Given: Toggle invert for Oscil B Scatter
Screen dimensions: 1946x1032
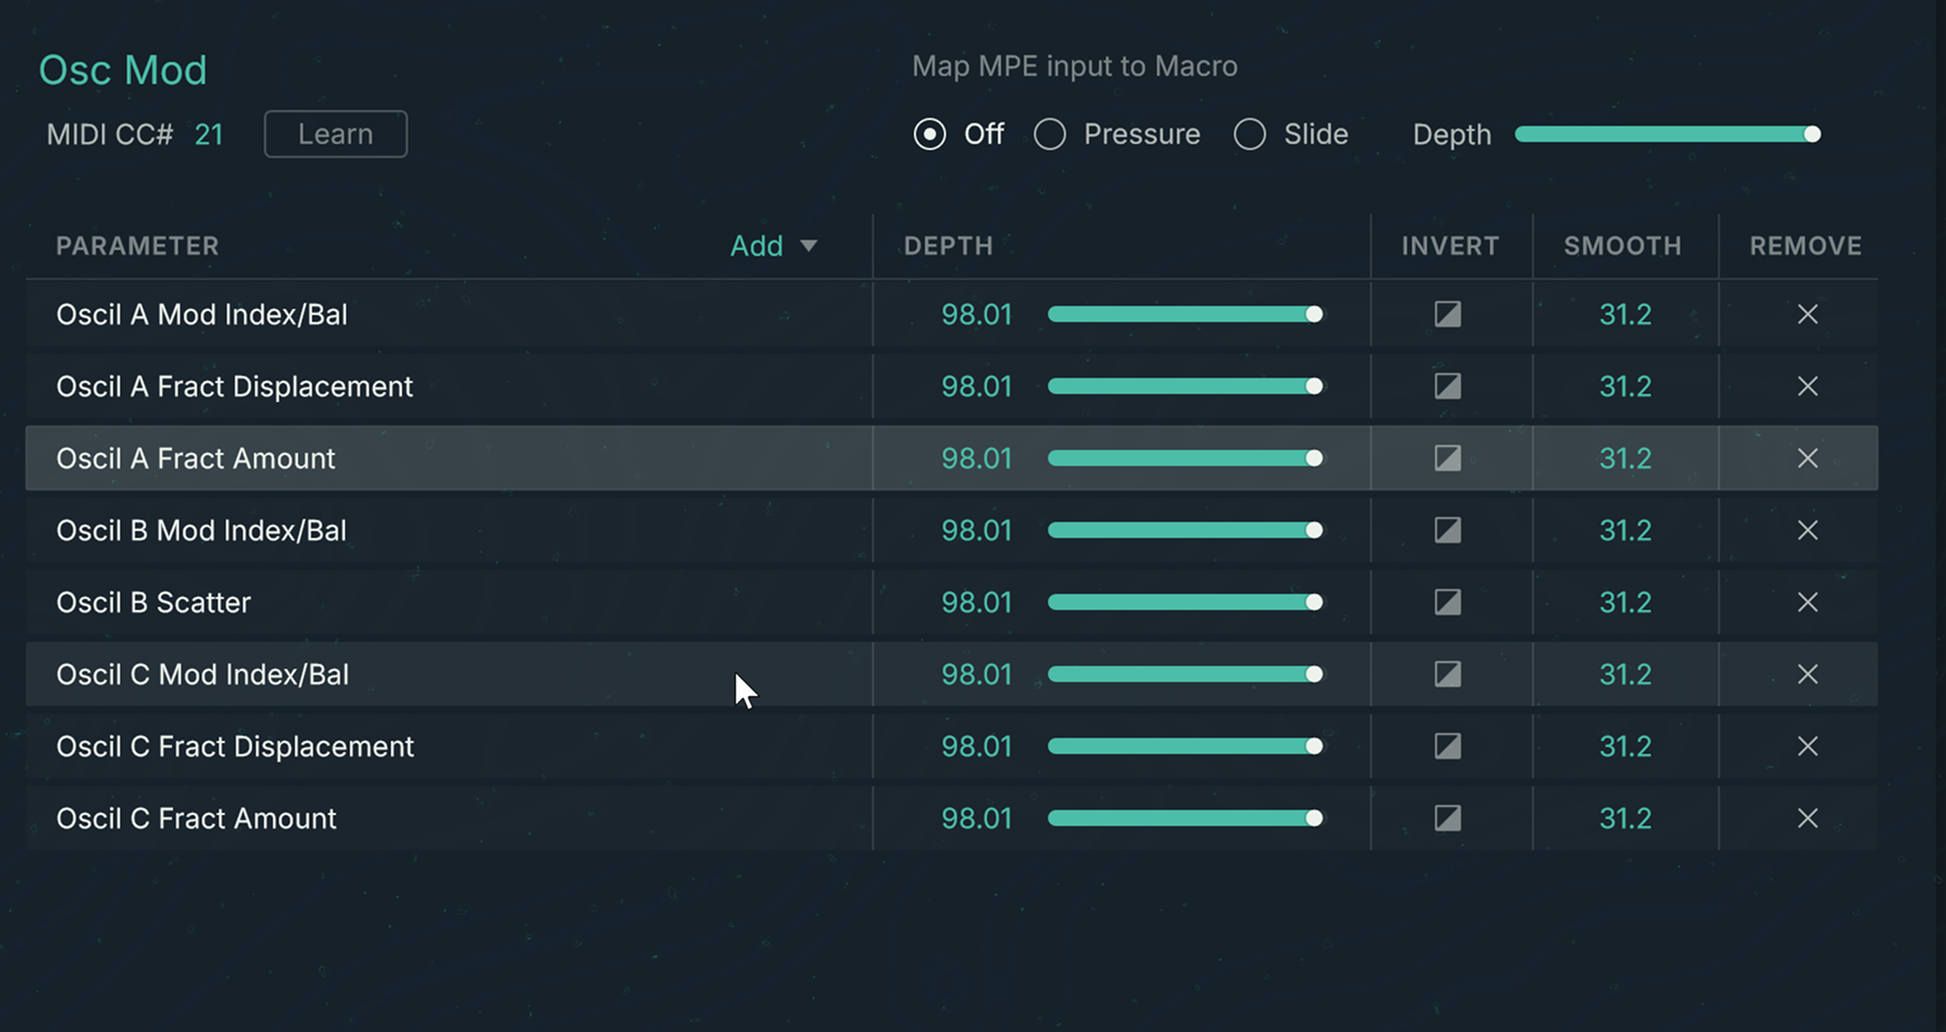Looking at the screenshot, I should click(1448, 602).
